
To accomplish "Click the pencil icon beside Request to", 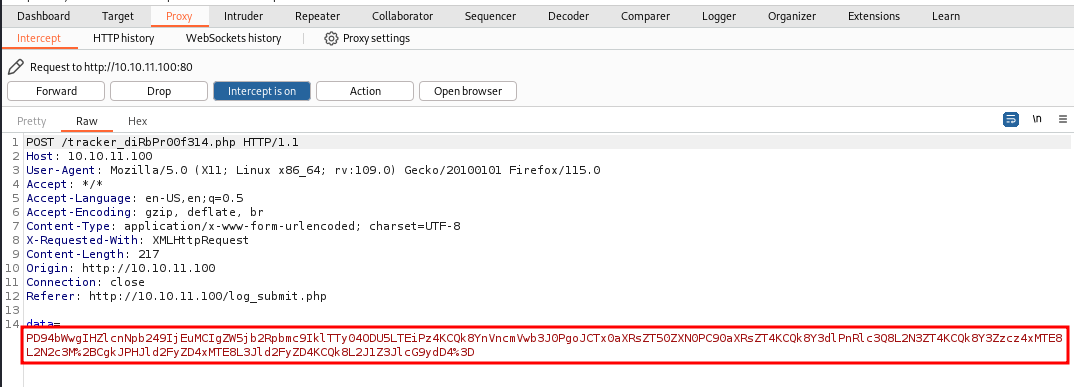I will (16, 67).
